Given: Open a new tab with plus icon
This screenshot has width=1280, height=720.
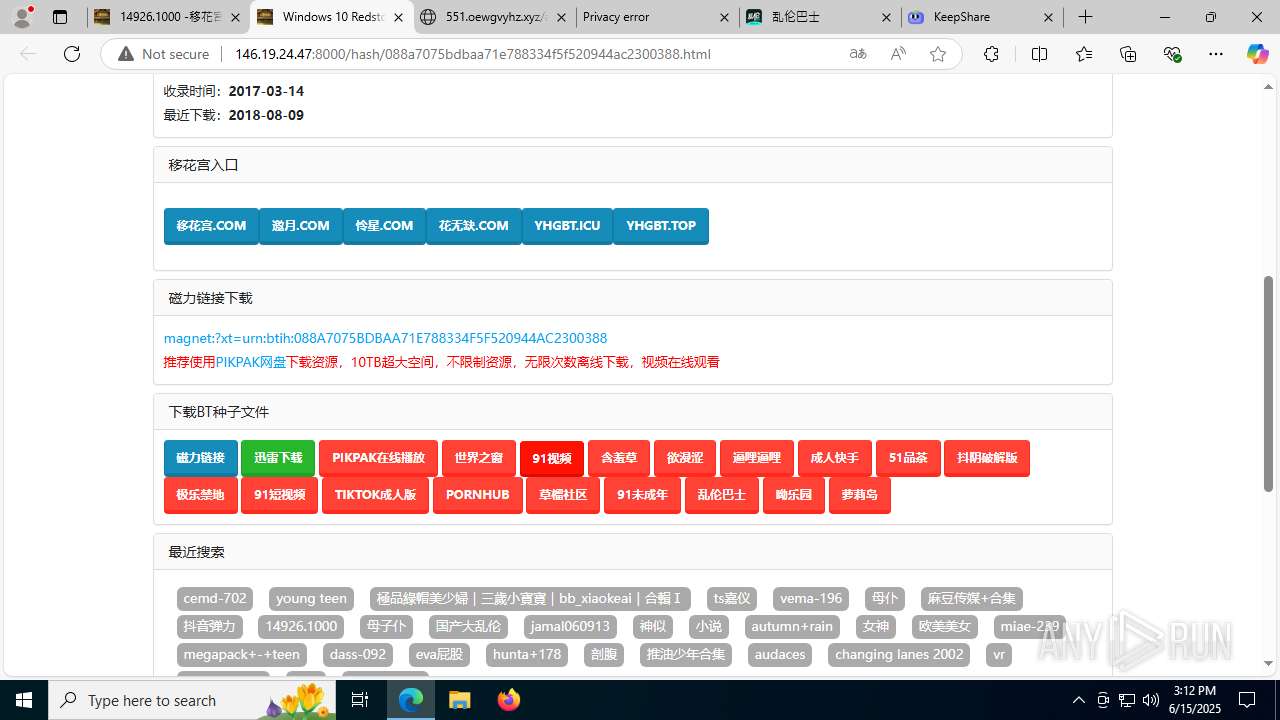Looking at the screenshot, I should pos(1085,17).
